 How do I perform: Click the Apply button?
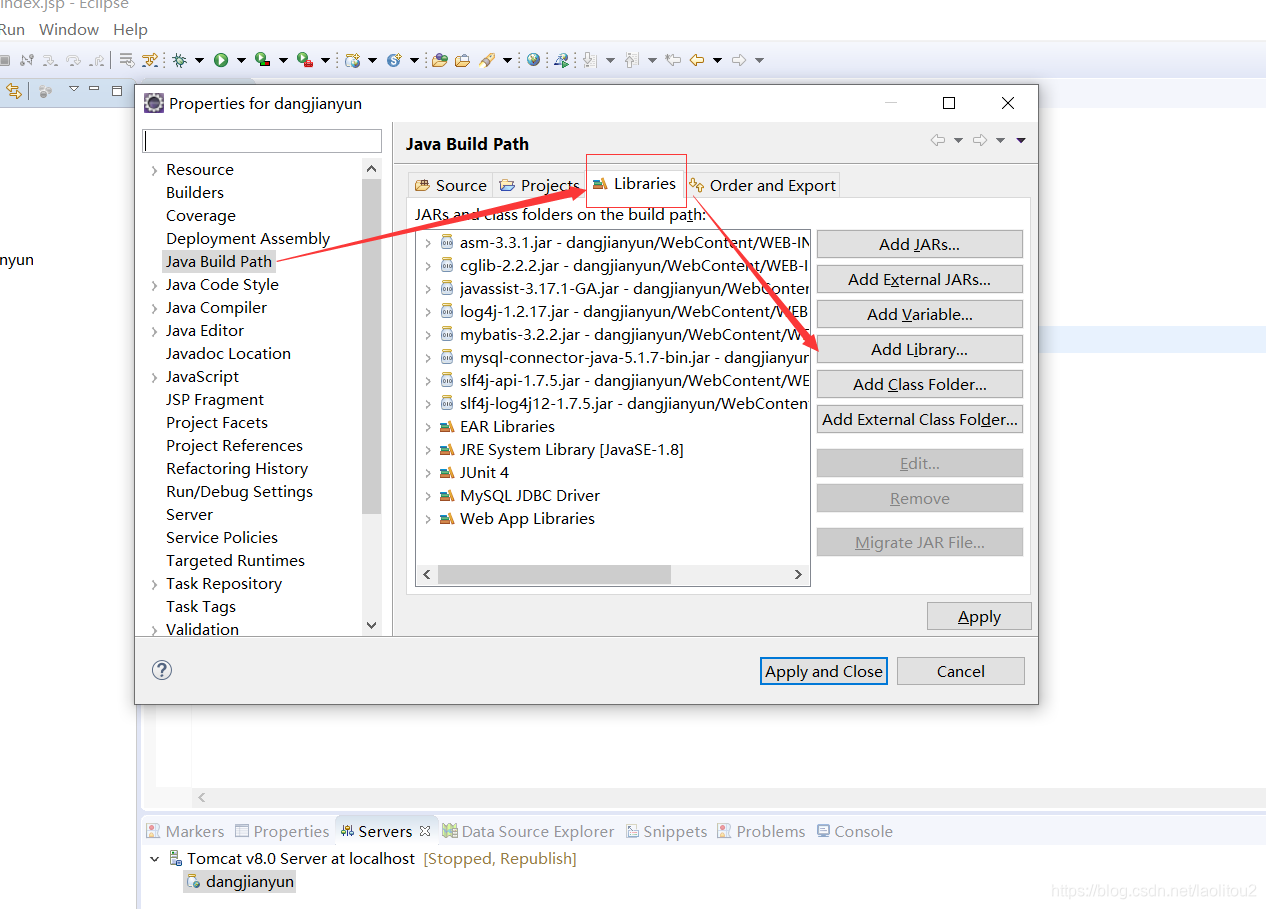click(979, 616)
